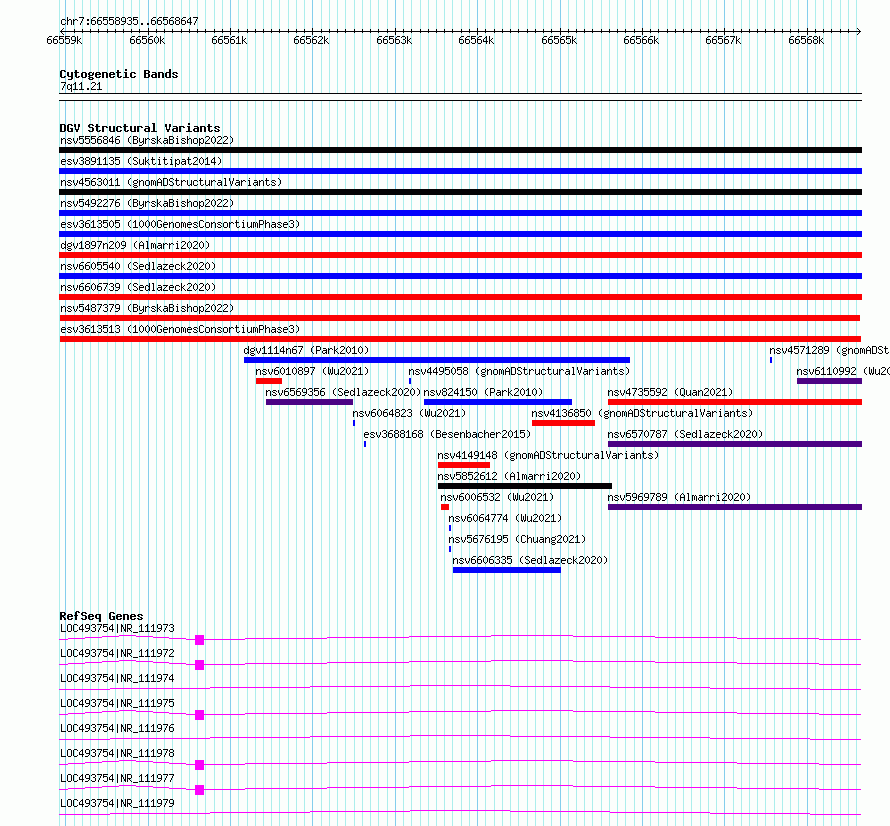Click the RefSeq Genes track heading
Viewport: 890px width, 826px height.
tap(101, 616)
